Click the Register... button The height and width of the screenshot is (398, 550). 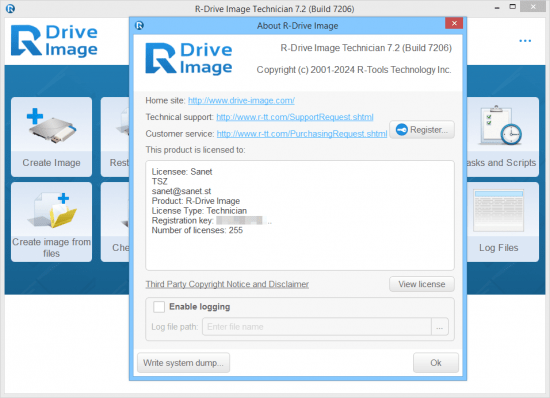click(x=422, y=130)
